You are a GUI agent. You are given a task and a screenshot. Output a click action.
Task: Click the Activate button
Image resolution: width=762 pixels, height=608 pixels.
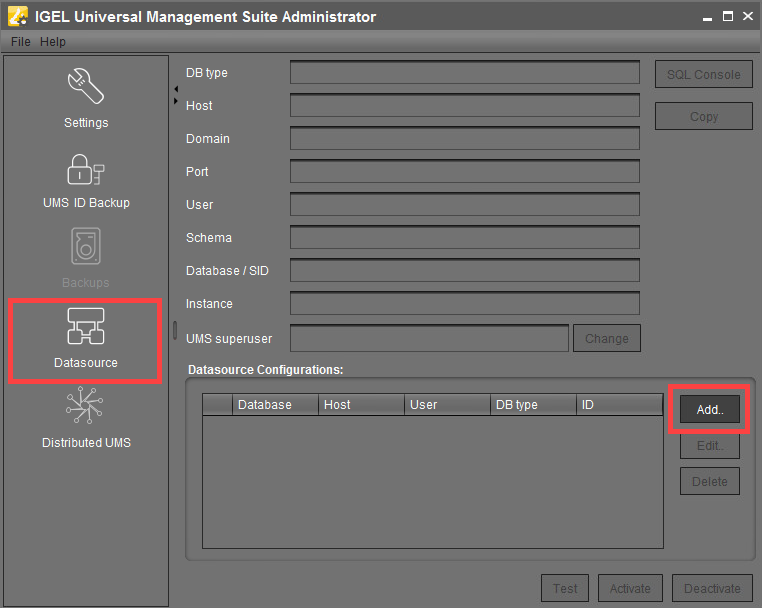(630, 588)
